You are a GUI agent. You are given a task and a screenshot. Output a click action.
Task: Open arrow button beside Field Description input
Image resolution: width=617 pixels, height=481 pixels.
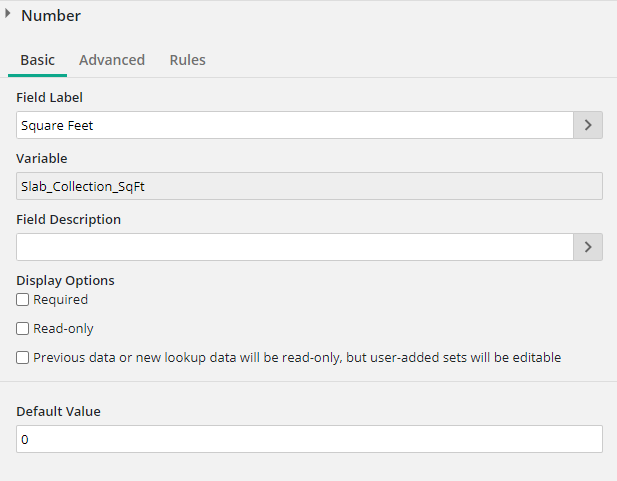click(587, 247)
